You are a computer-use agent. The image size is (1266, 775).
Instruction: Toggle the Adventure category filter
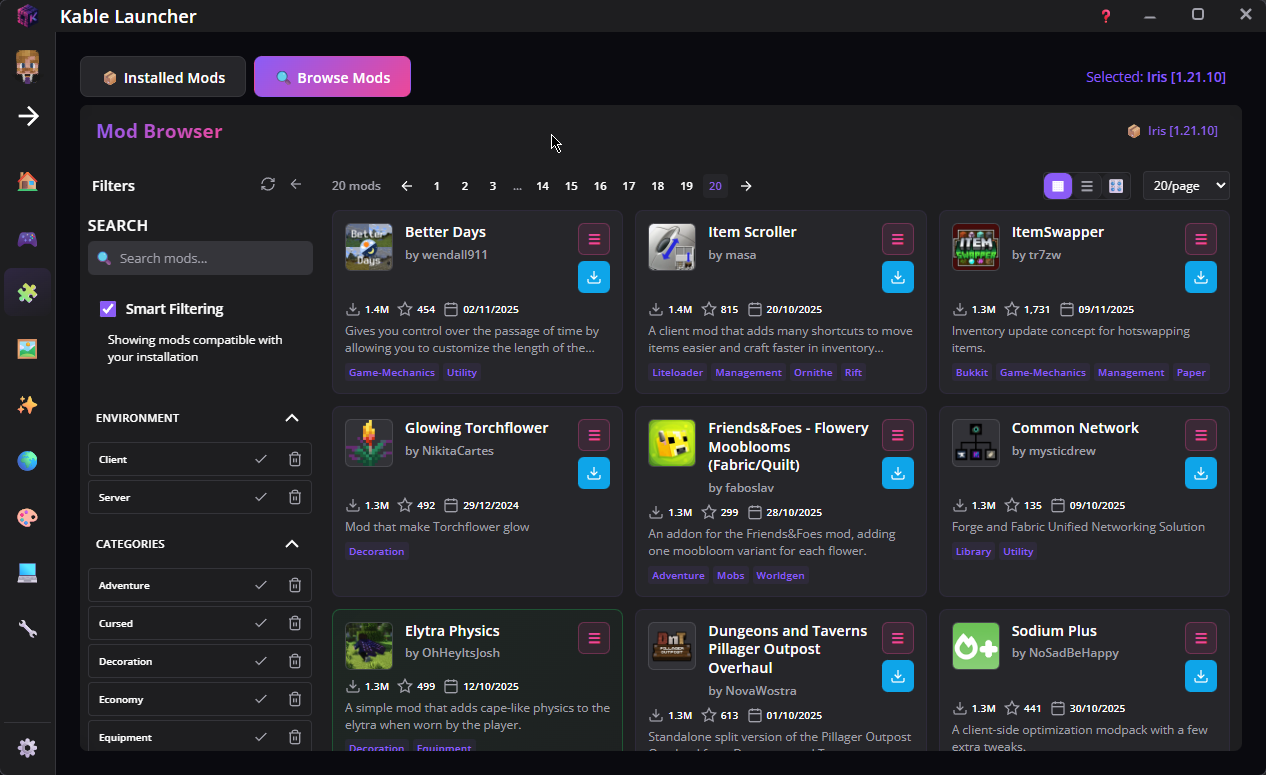(x=260, y=585)
